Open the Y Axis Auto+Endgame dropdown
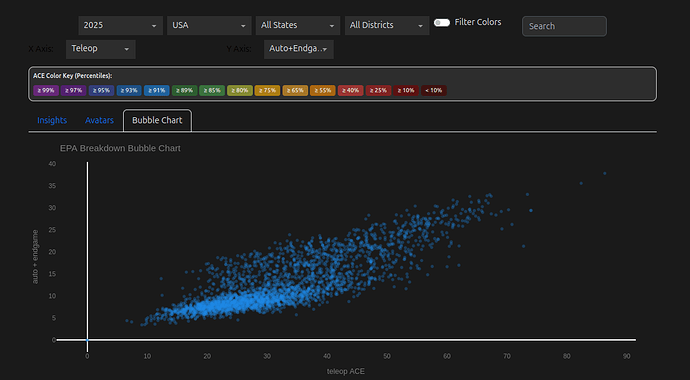The width and height of the screenshot is (690, 380). click(x=299, y=49)
